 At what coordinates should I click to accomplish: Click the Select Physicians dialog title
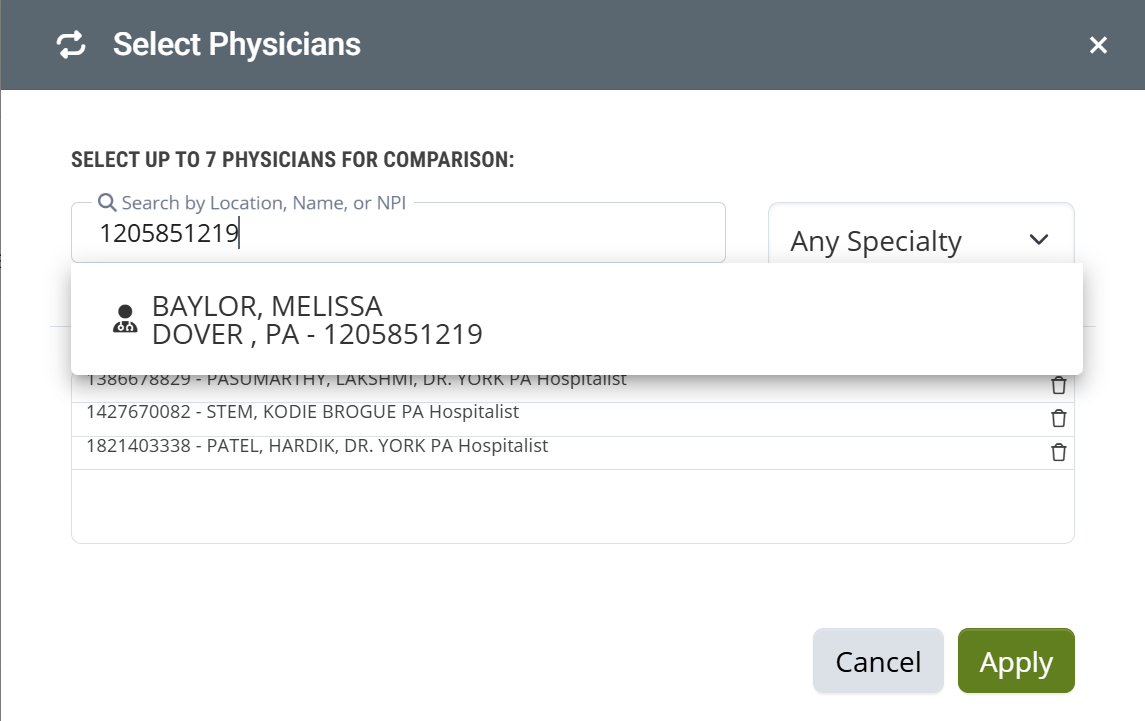(x=237, y=45)
